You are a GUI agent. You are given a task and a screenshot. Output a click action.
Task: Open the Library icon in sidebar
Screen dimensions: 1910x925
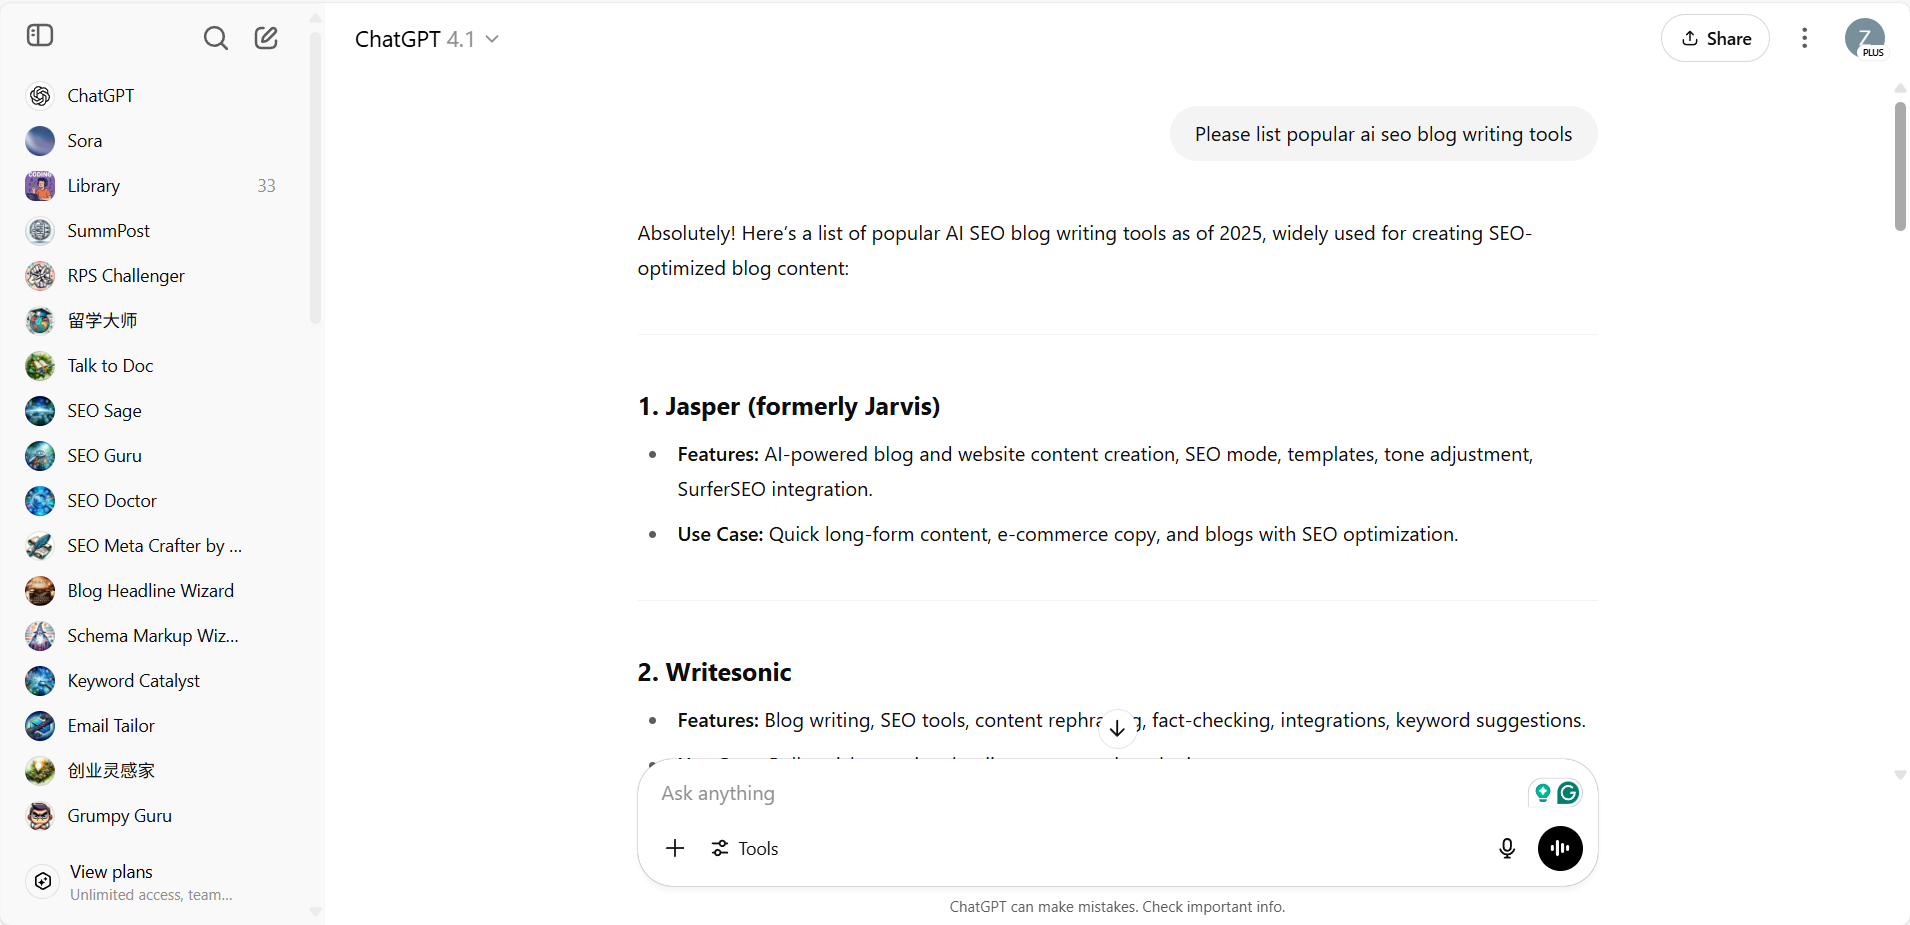(x=40, y=186)
